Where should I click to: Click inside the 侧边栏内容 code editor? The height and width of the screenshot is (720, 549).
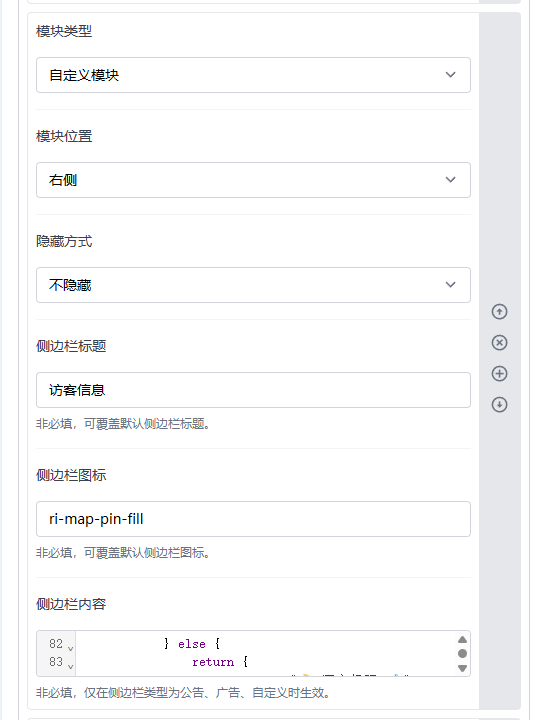266,653
